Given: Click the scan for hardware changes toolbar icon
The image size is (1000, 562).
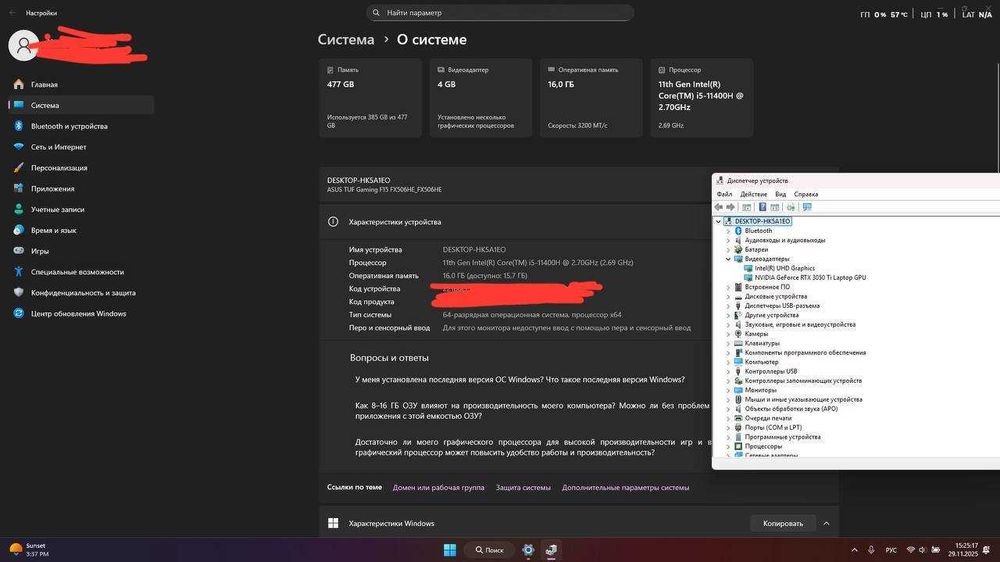Looking at the screenshot, I should pos(791,207).
